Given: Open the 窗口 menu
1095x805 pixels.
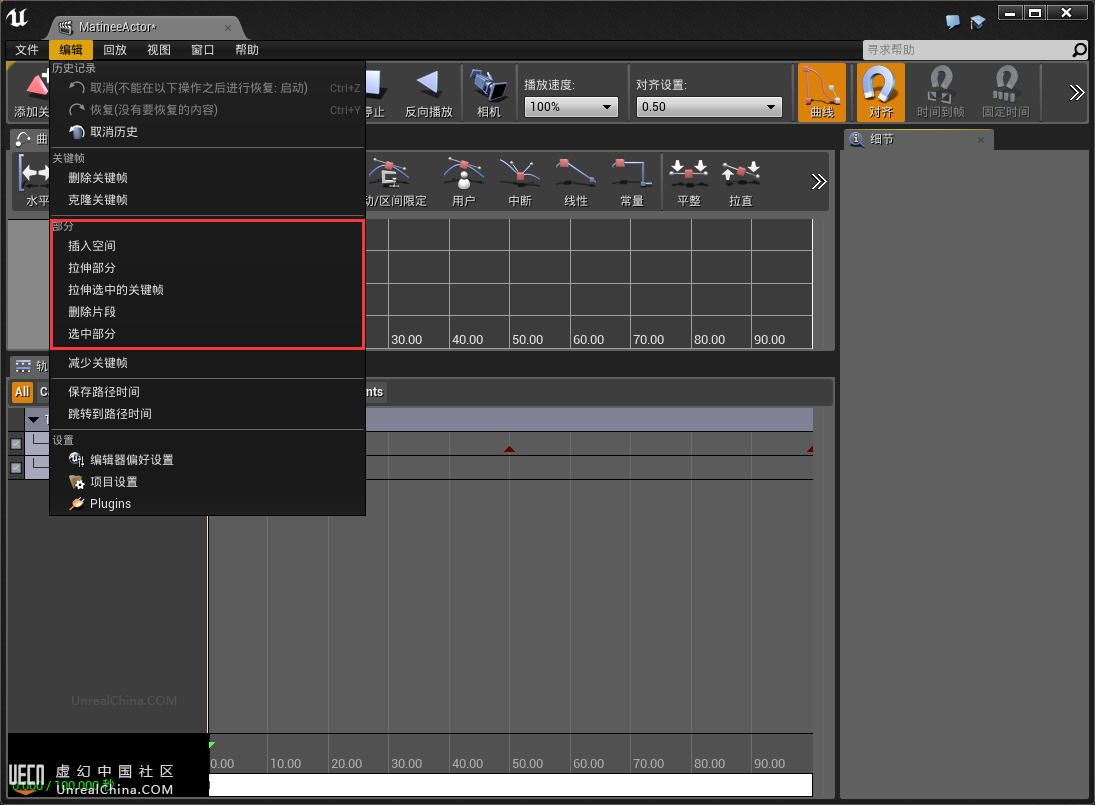Looking at the screenshot, I should click(203, 50).
